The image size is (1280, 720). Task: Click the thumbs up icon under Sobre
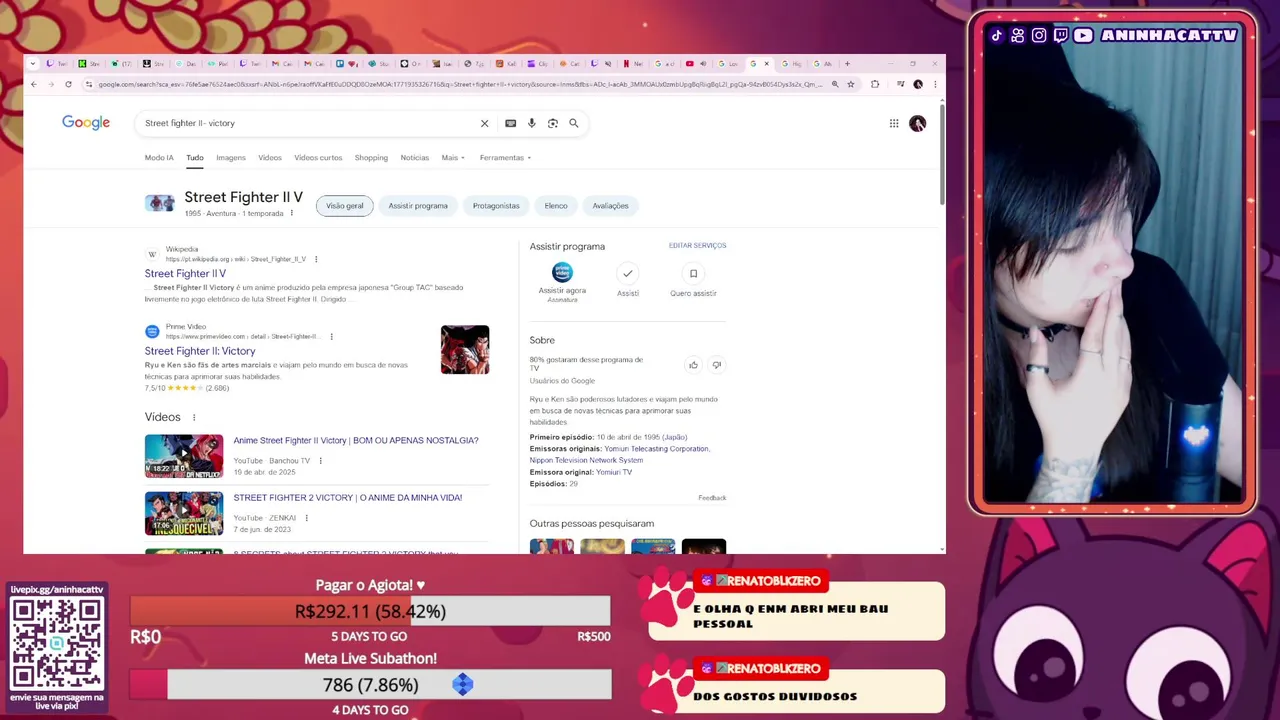point(693,365)
